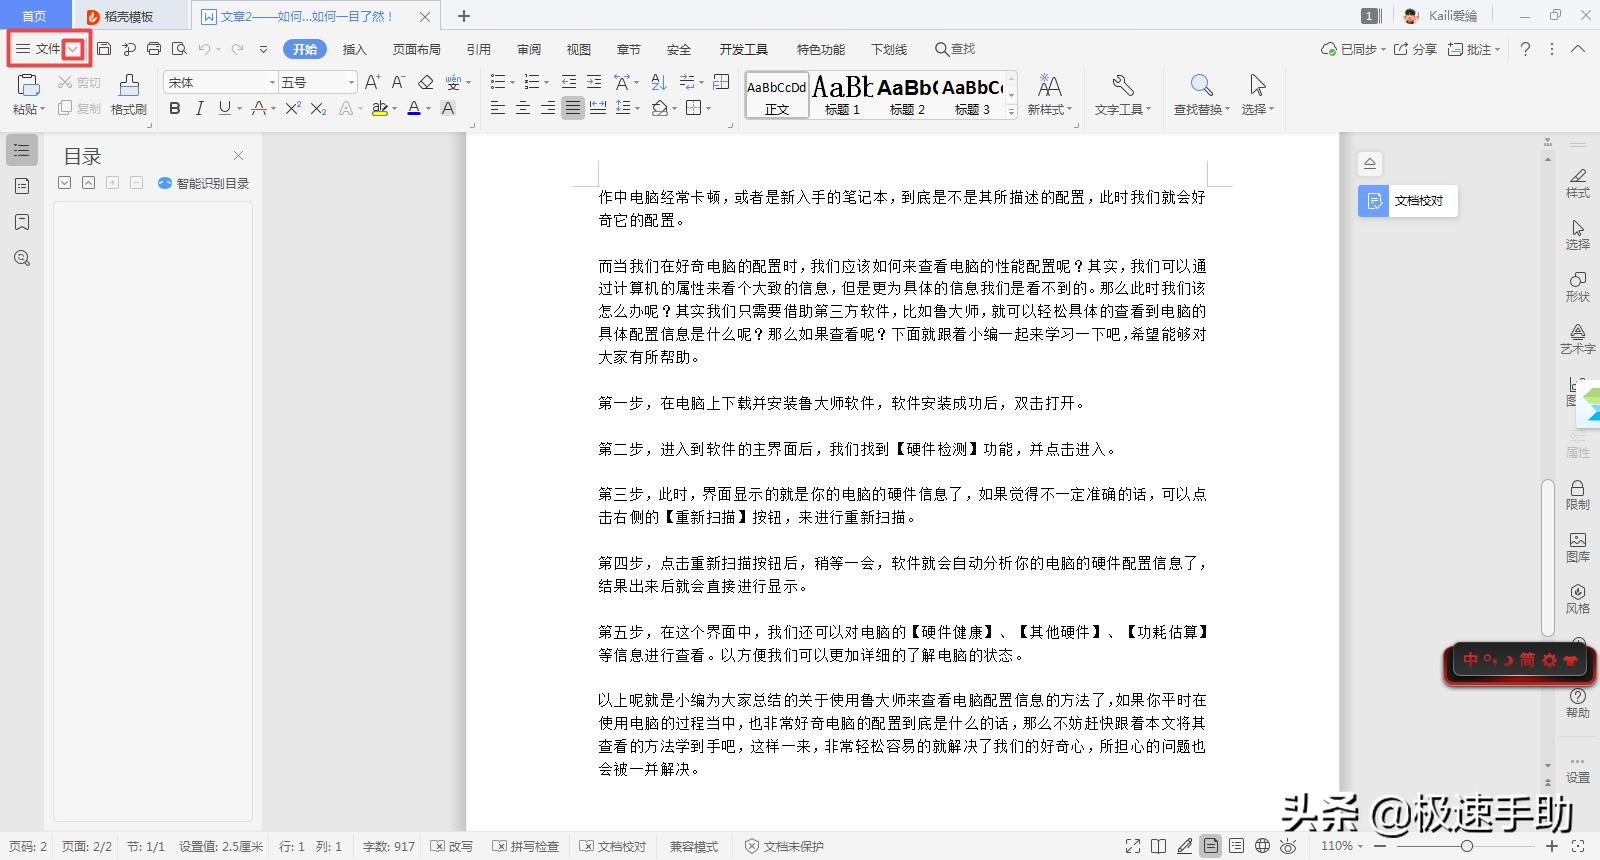This screenshot has width=1600, height=860.
Task: Open Print Preview from quick access toolbar
Action: [x=179, y=49]
